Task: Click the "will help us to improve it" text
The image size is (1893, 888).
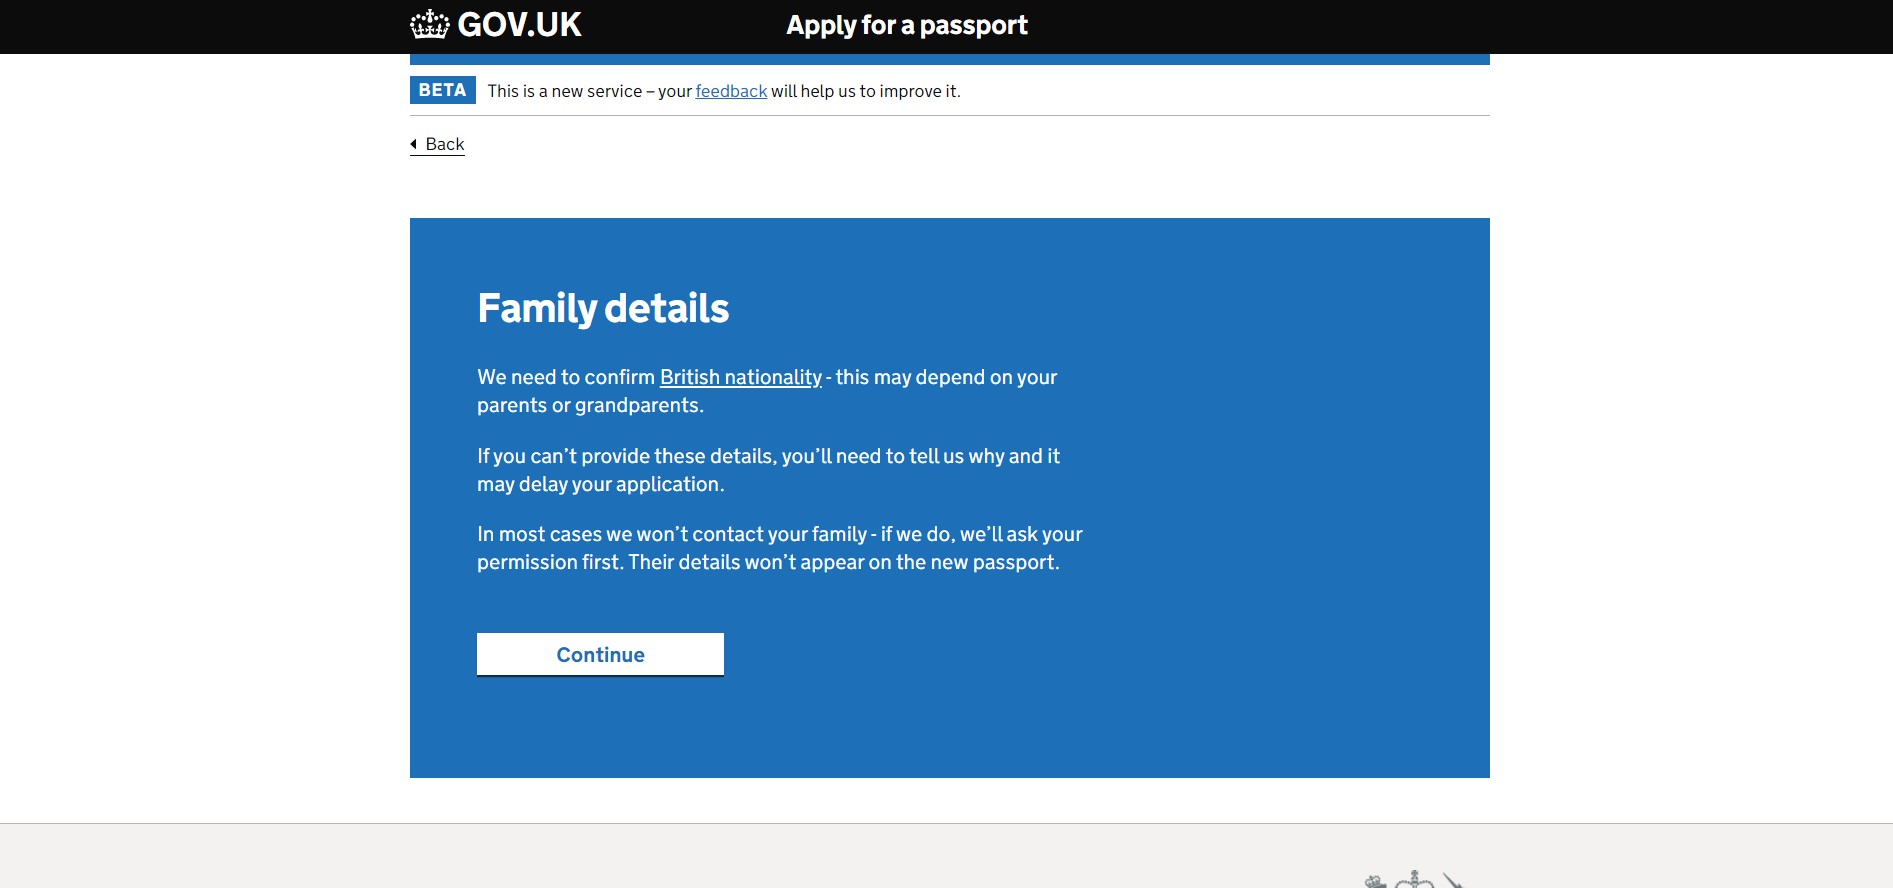Action: [865, 91]
